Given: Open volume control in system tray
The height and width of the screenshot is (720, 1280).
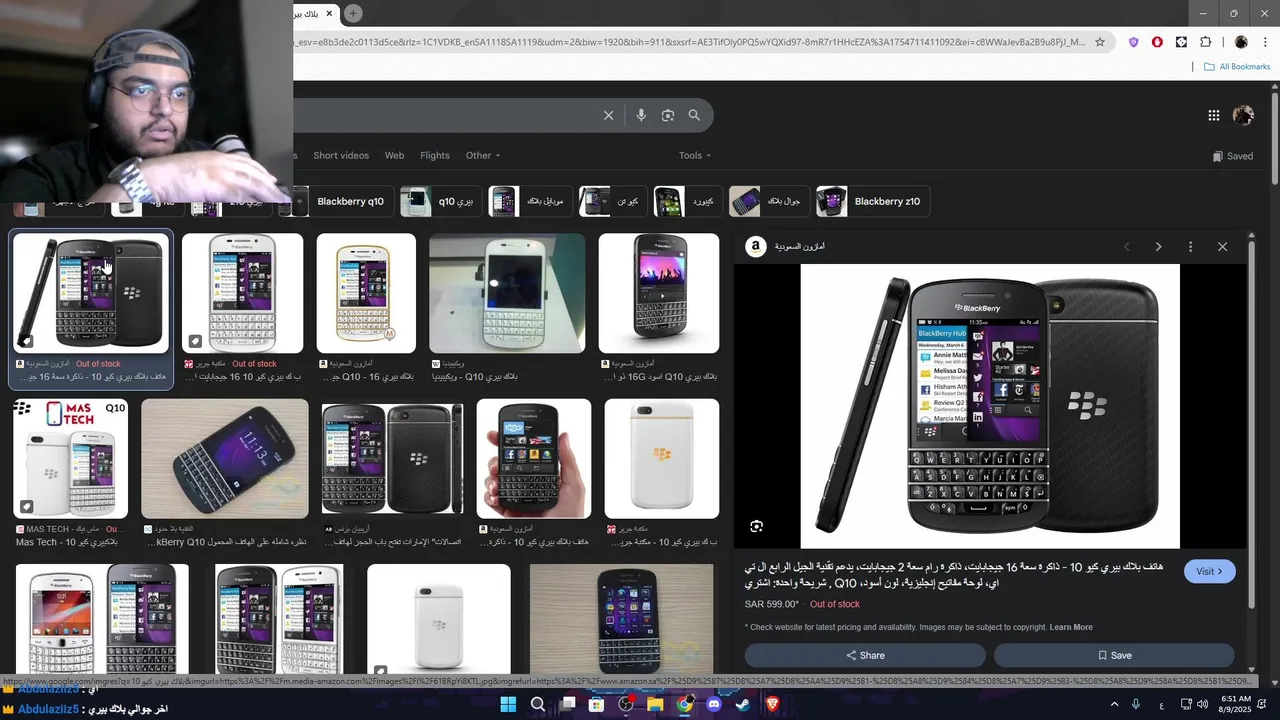Looking at the screenshot, I should click(1203, 704).
